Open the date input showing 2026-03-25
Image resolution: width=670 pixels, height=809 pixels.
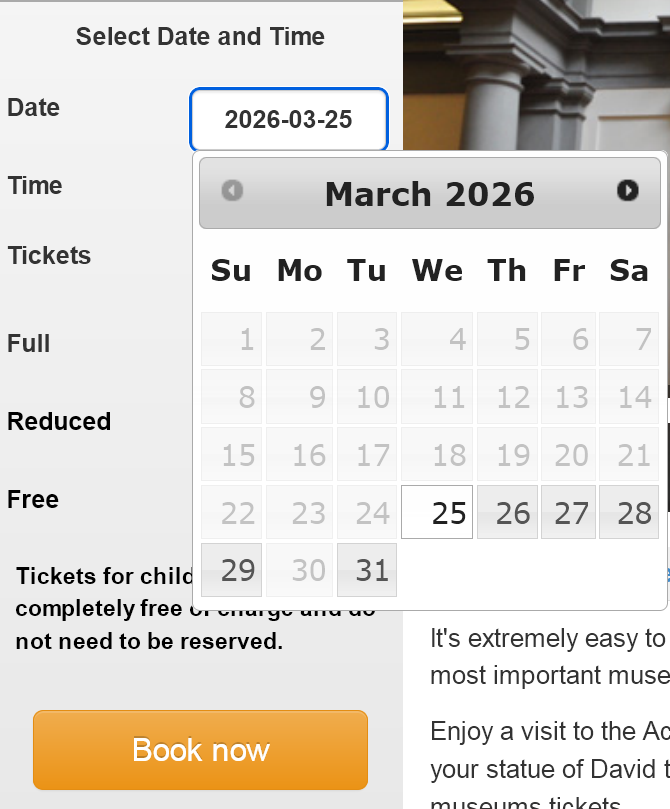click(288, 119)
